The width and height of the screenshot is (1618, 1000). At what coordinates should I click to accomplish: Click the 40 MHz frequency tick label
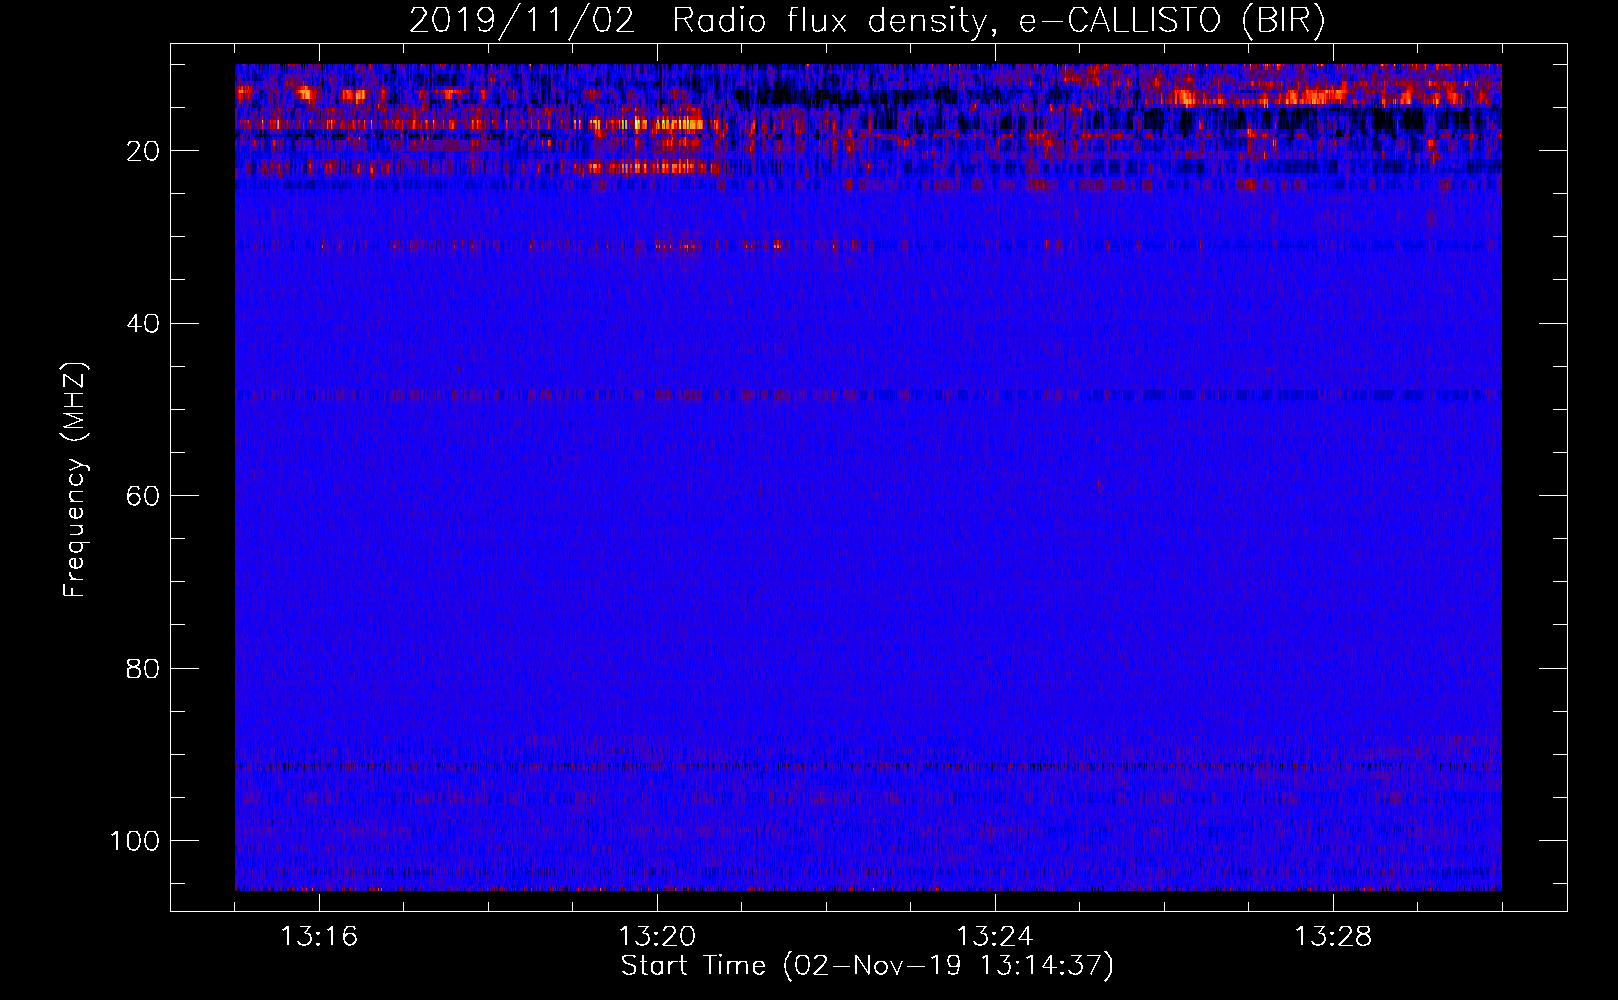143,323
